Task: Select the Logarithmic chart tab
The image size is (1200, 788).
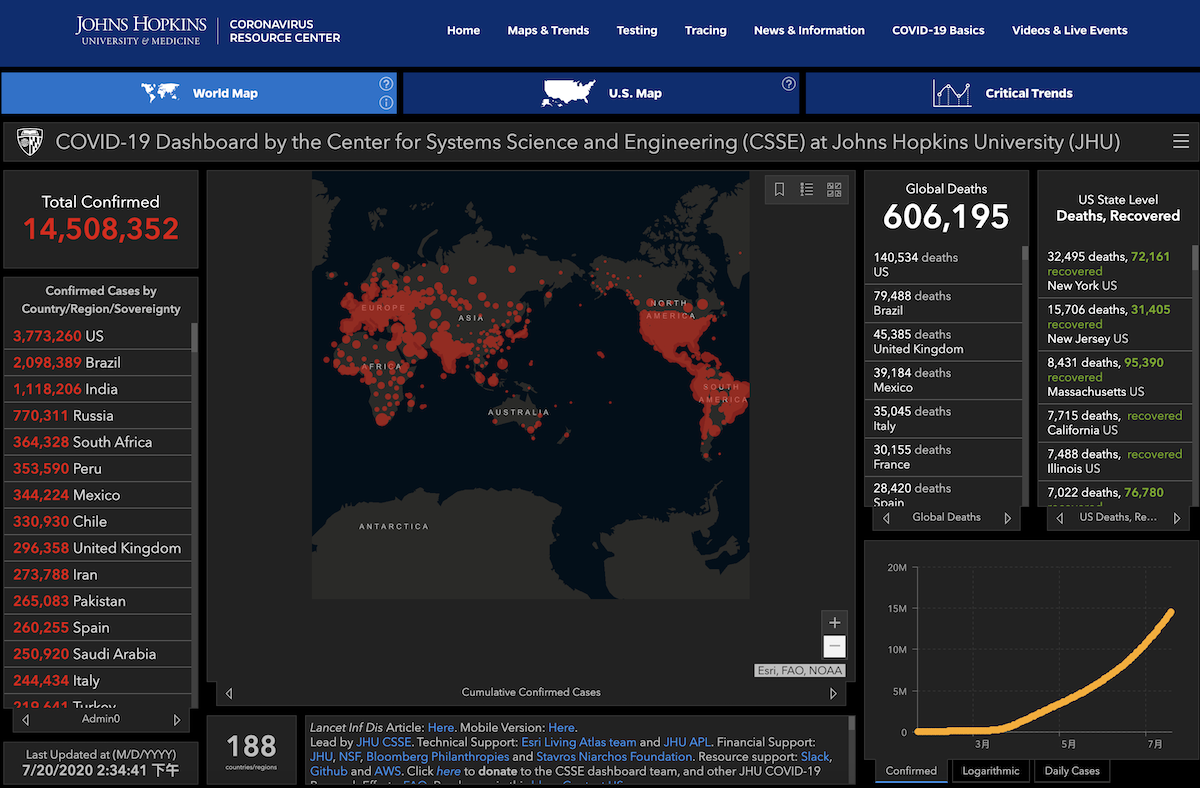Action: tap(991, 771)
